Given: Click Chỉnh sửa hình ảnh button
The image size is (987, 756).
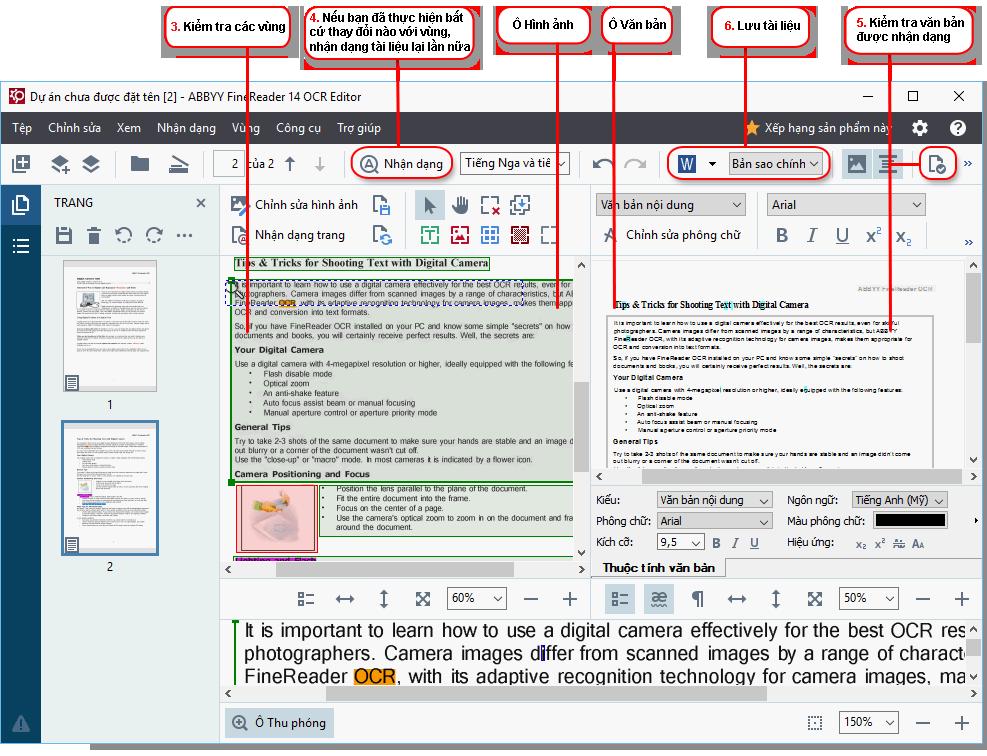Looking at the screenshot, I should click(x=294, y=205).
